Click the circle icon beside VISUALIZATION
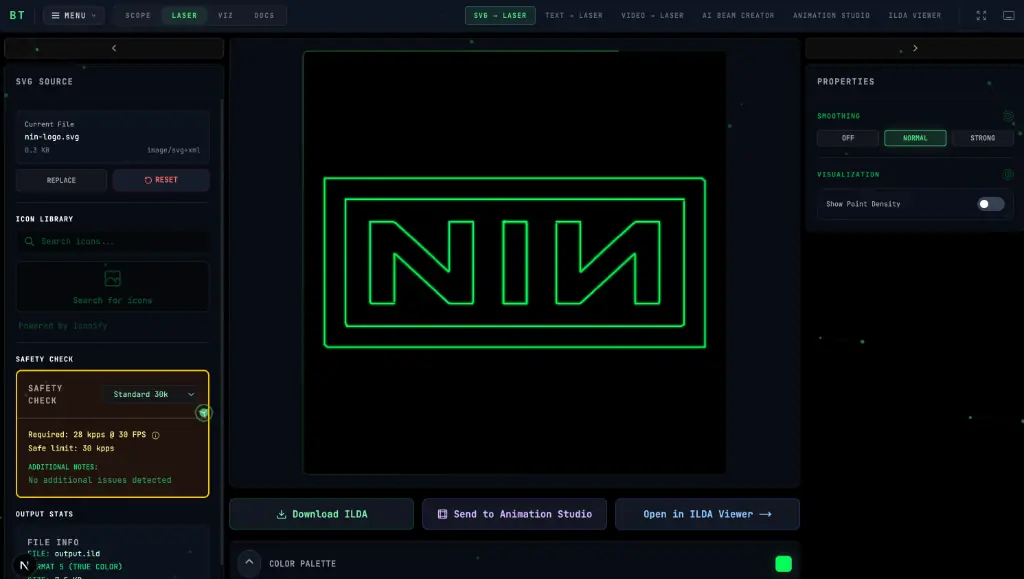 tap(1008, 174)
